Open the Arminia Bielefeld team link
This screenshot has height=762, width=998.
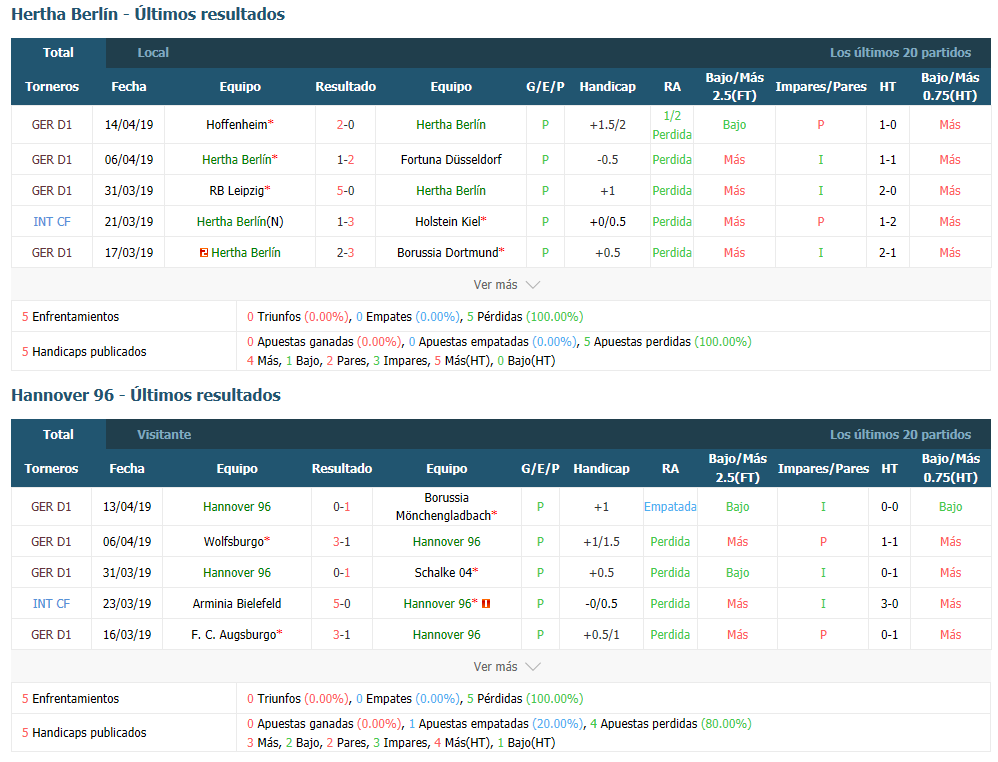(x=237, y=603)
